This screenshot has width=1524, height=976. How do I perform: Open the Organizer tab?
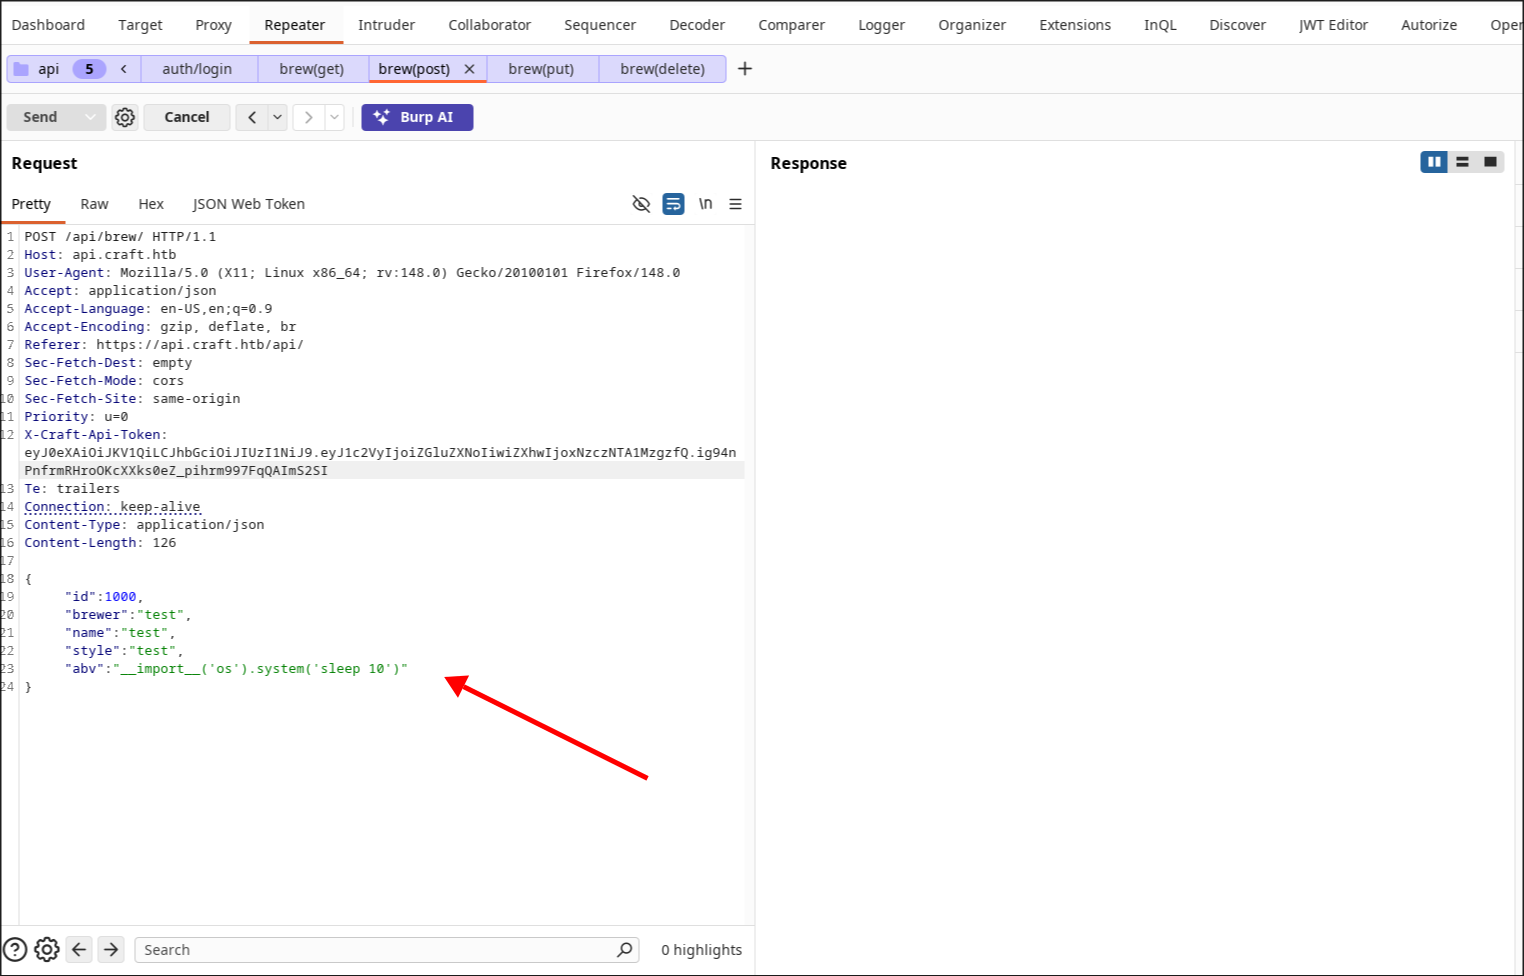point(972,25)
